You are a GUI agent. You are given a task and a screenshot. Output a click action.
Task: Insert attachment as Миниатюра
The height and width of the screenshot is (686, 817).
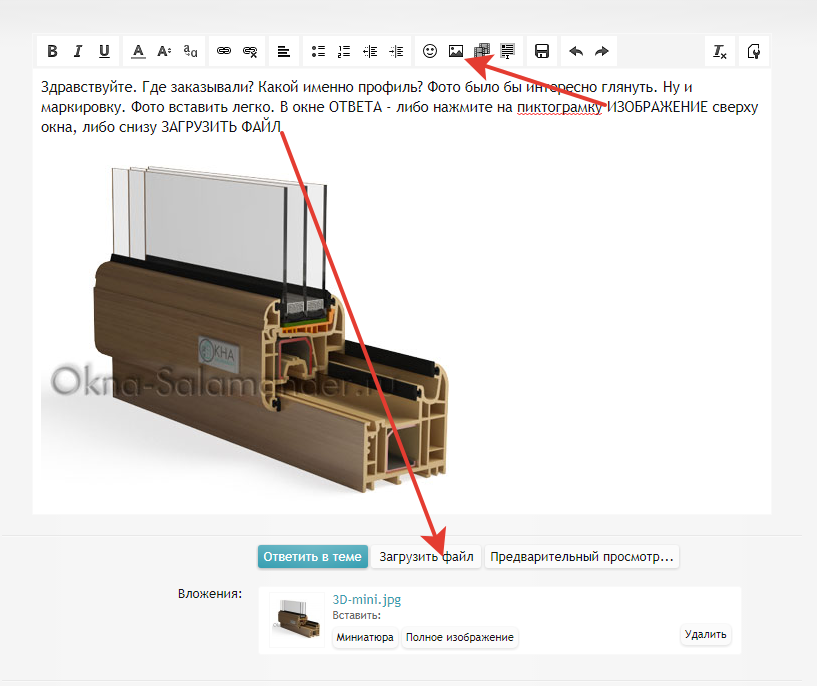365,637
